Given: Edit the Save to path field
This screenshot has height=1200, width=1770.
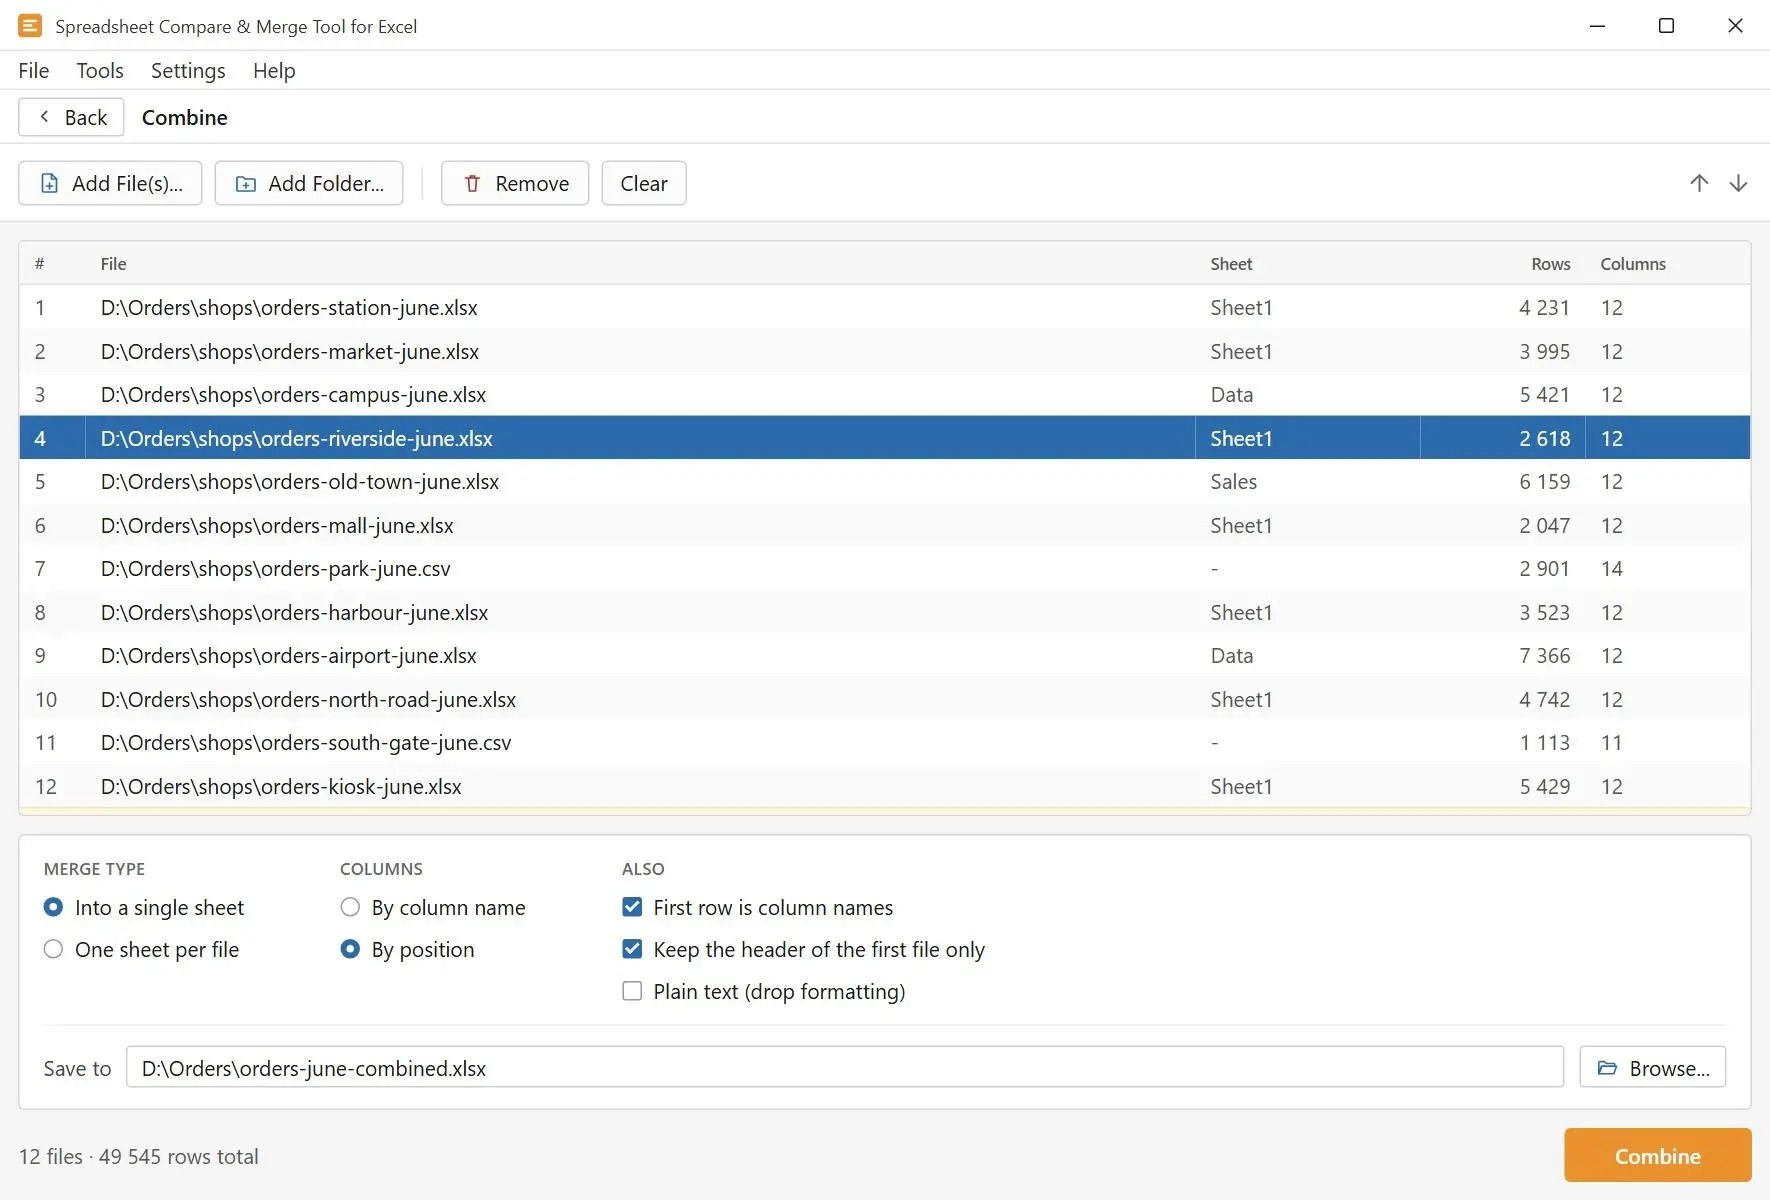Looking at the screenshot, I should pyautogui.click(x=845, y=1068).
